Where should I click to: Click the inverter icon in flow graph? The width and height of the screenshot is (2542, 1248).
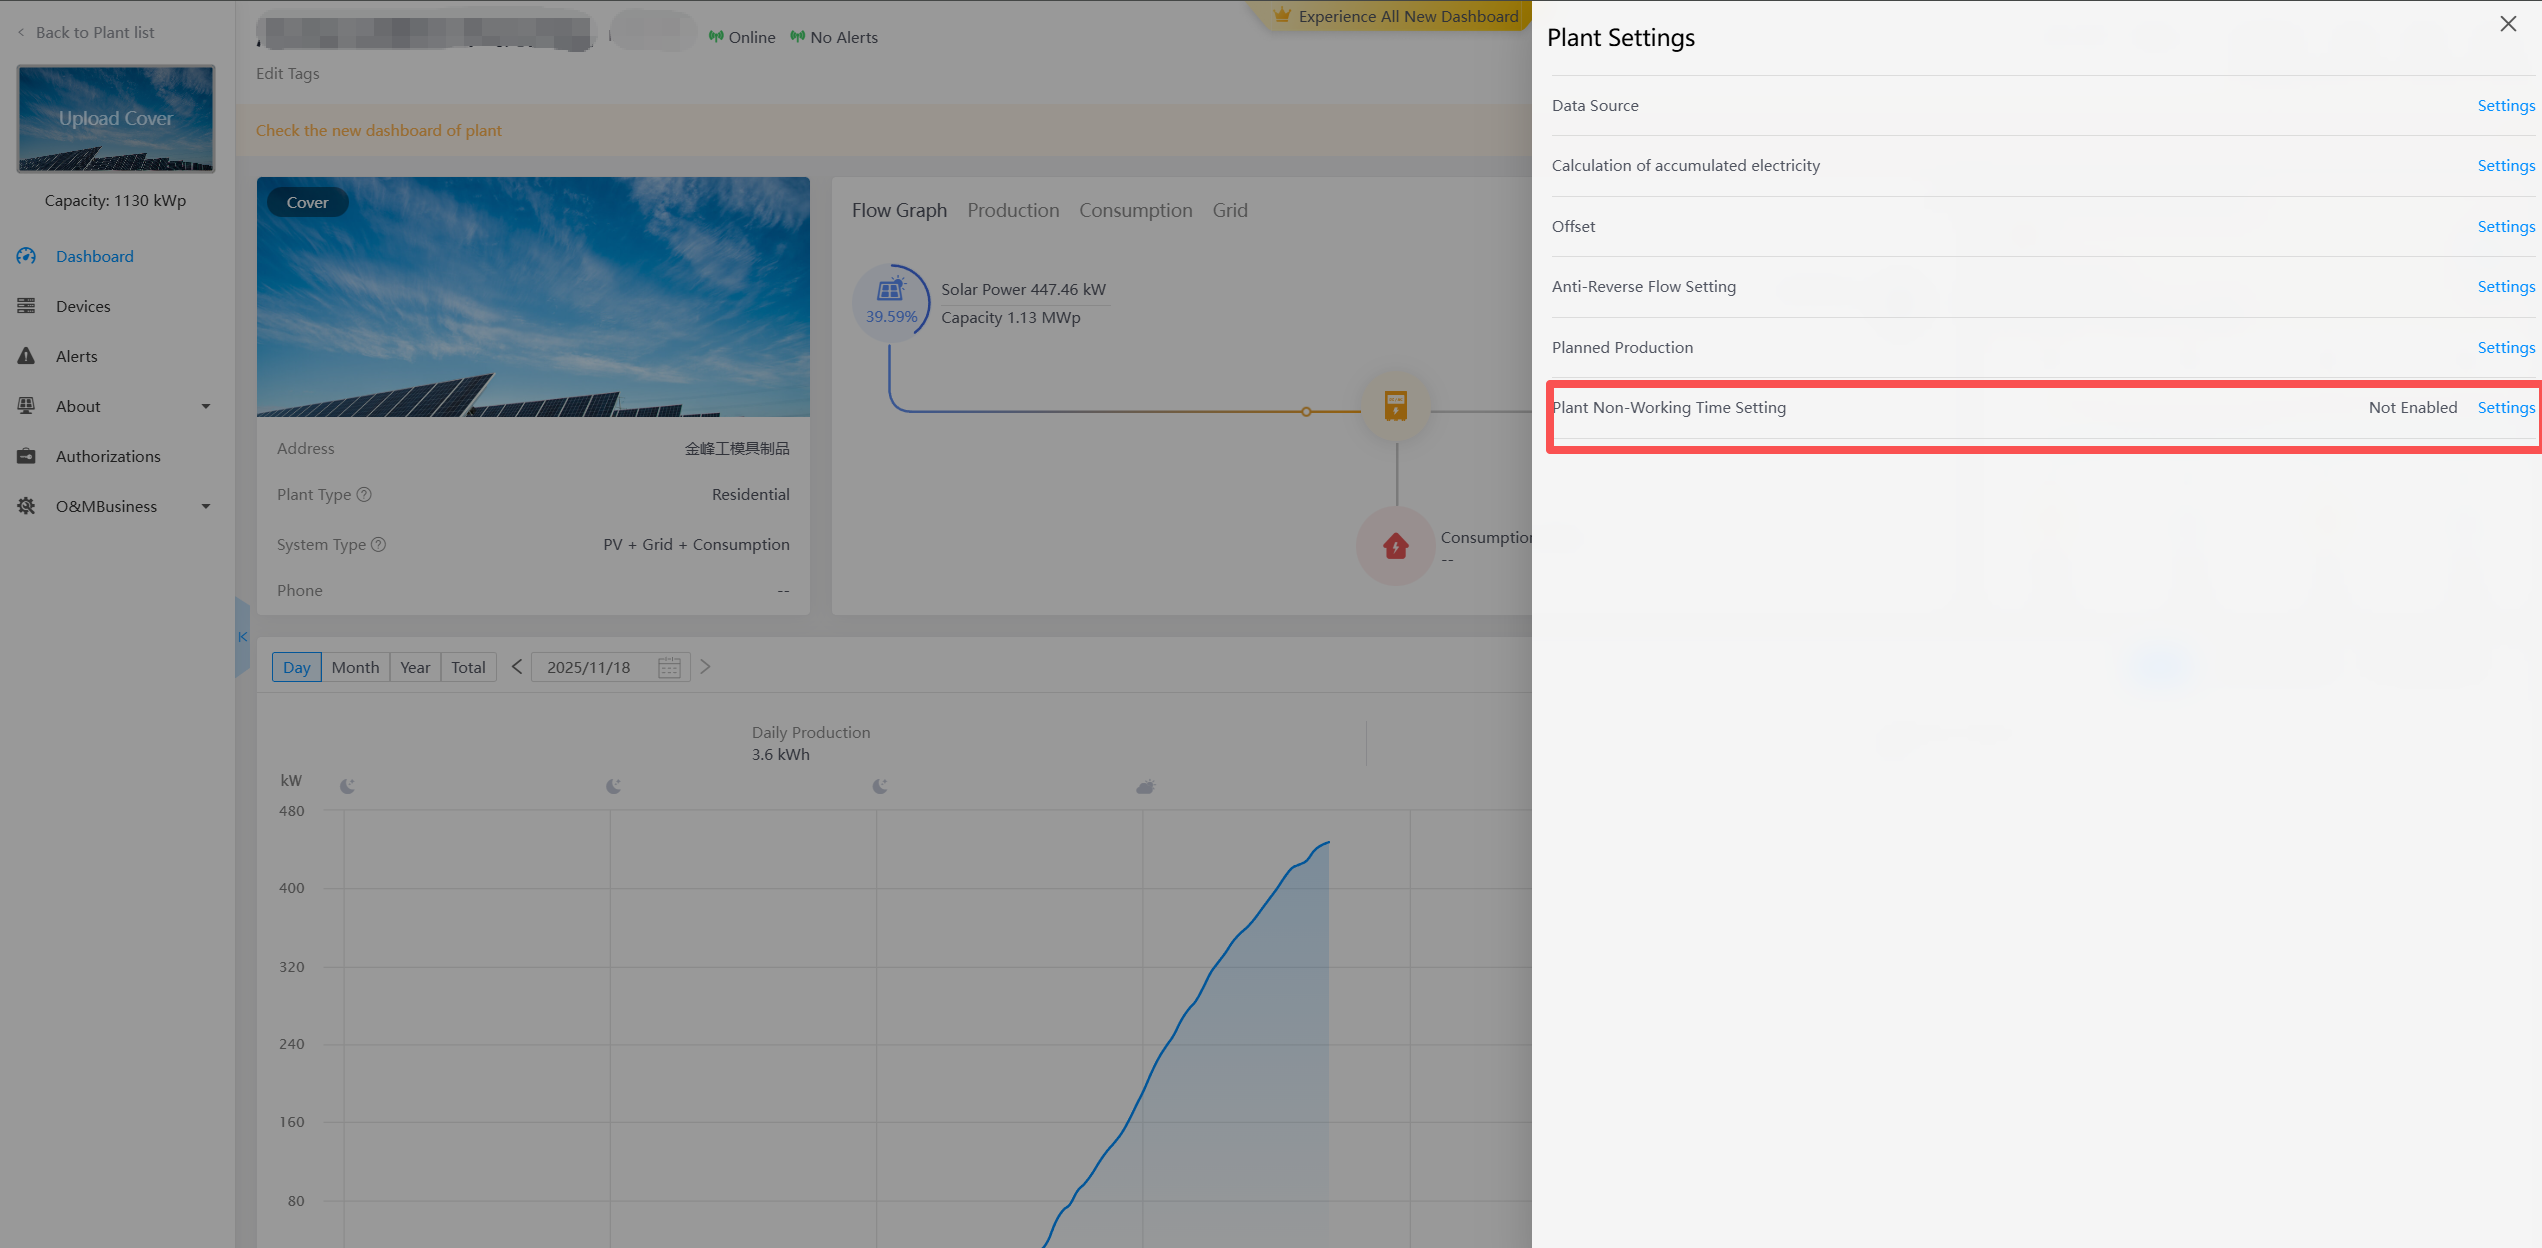(x=1395, y=406)
